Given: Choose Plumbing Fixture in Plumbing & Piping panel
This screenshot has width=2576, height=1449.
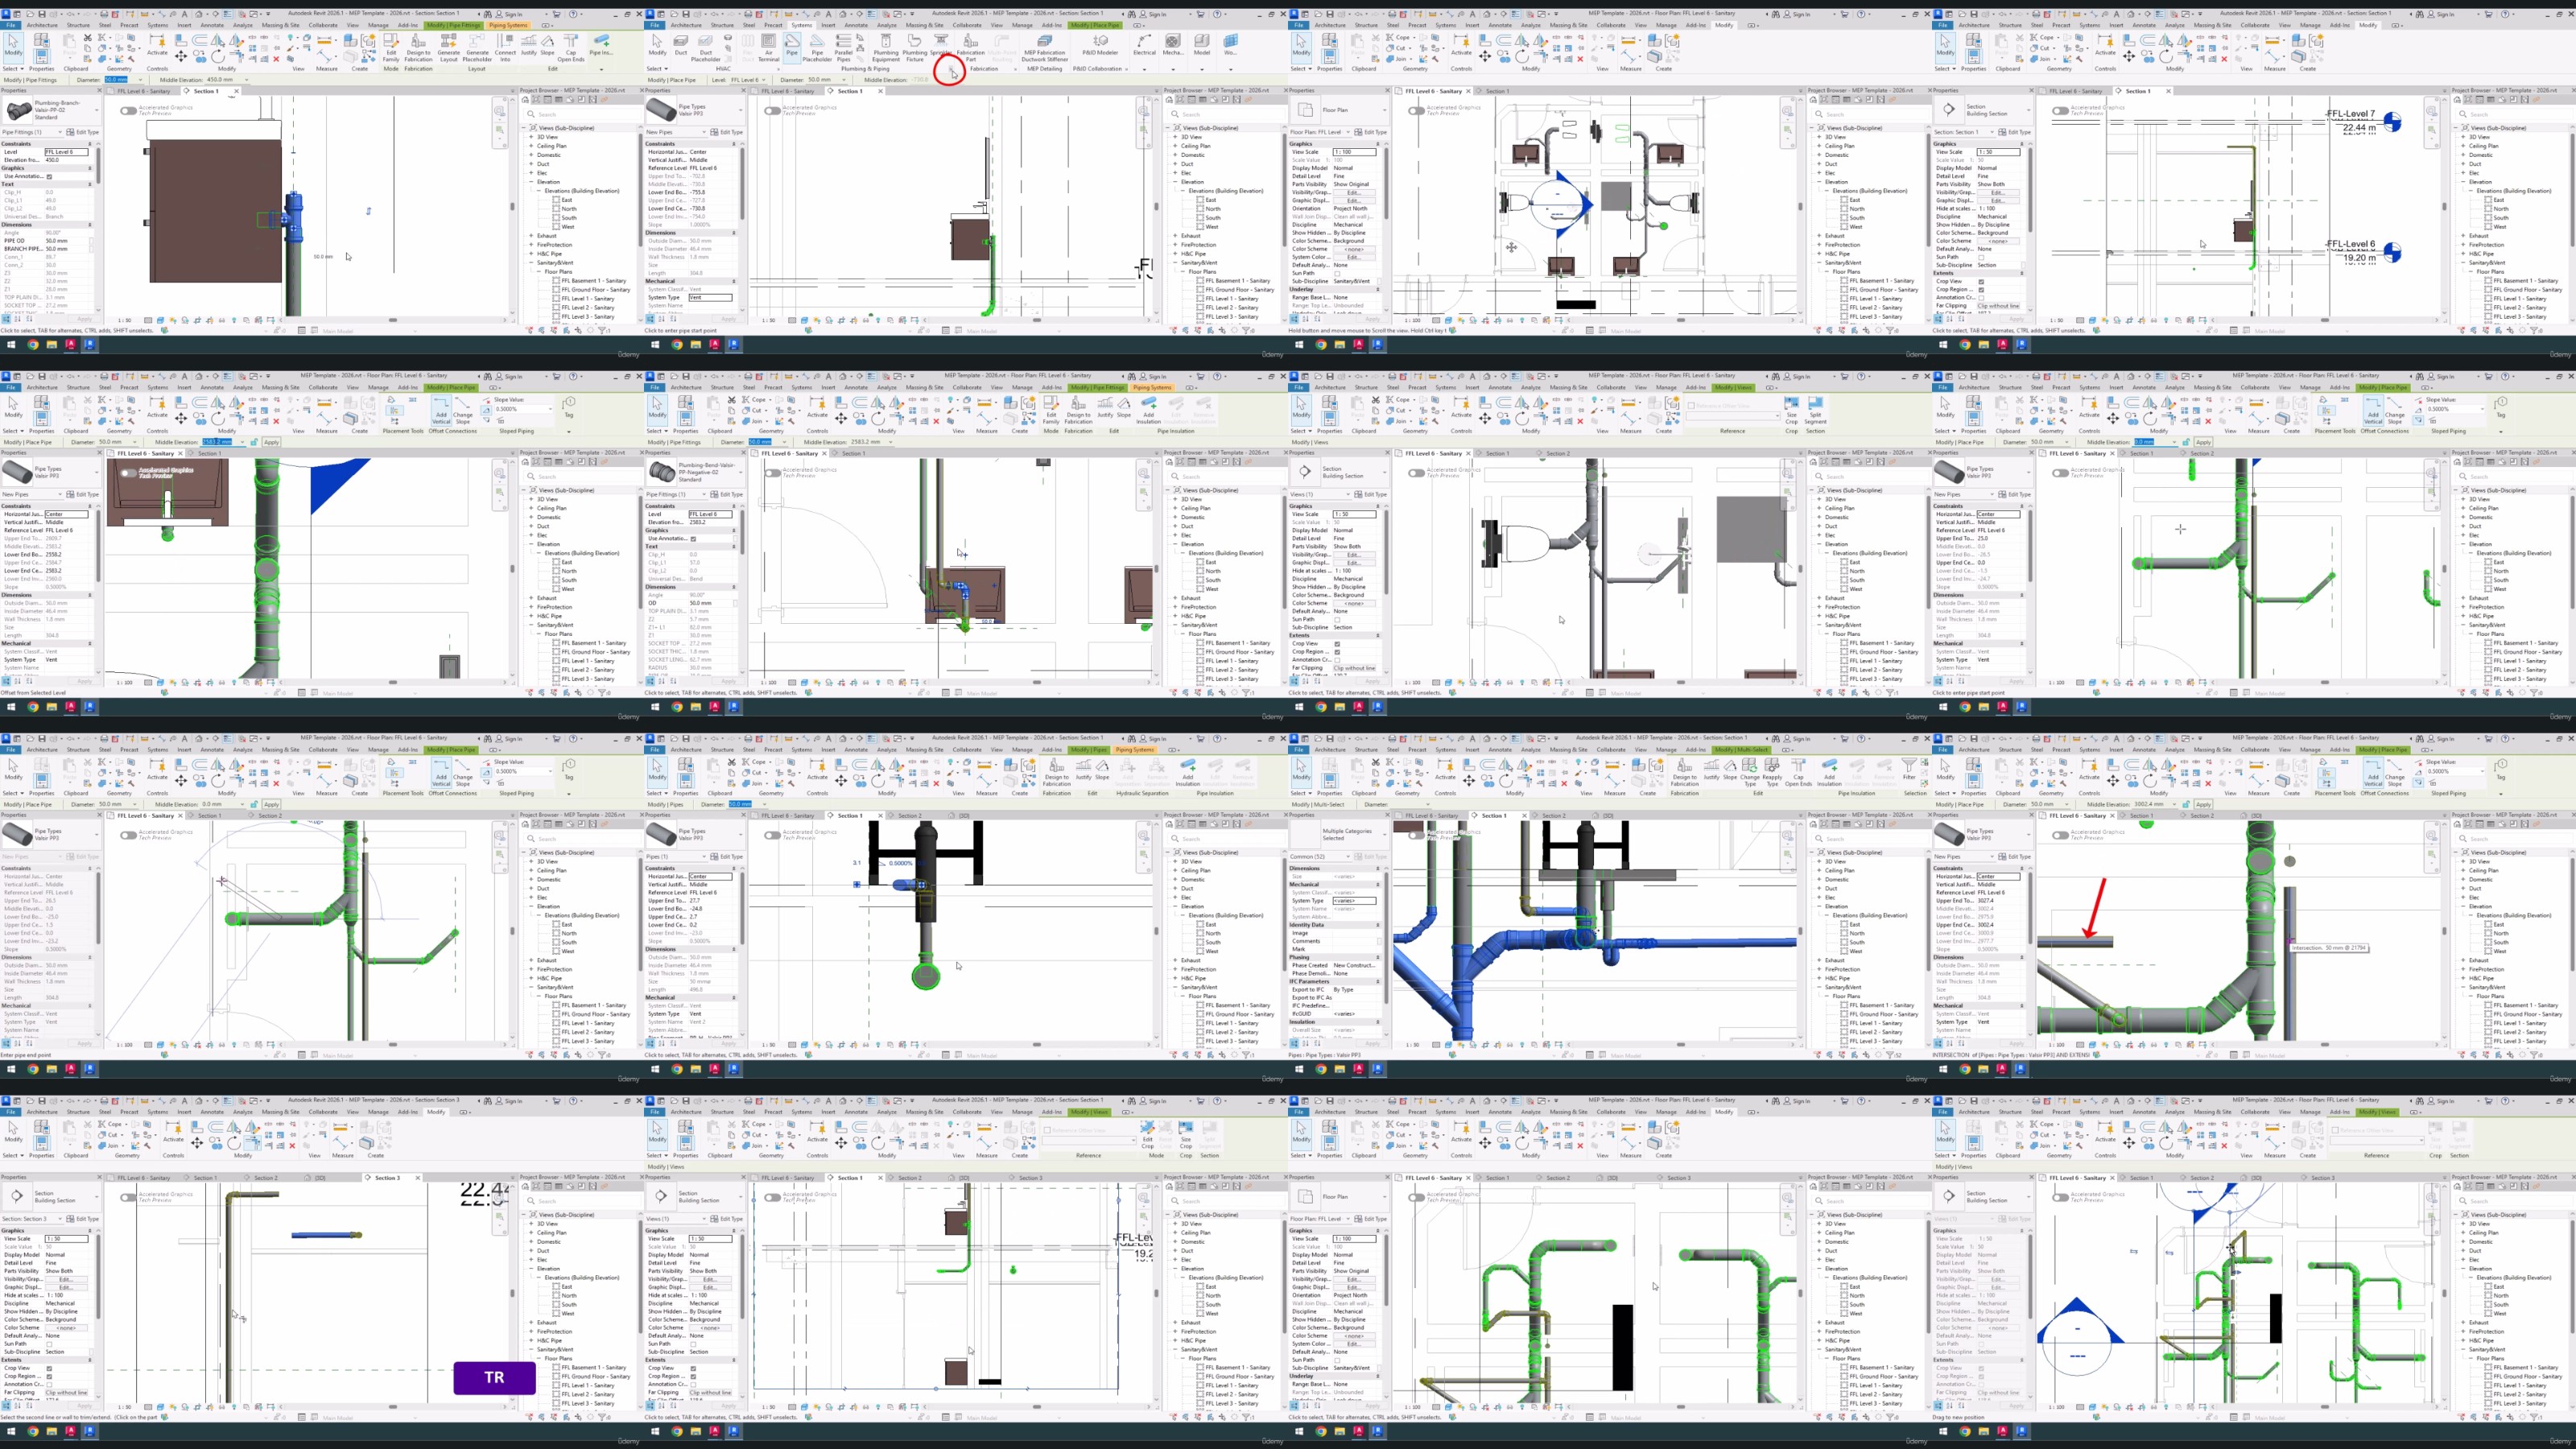Looking at the screenshot, I should [x=915, y=46].
